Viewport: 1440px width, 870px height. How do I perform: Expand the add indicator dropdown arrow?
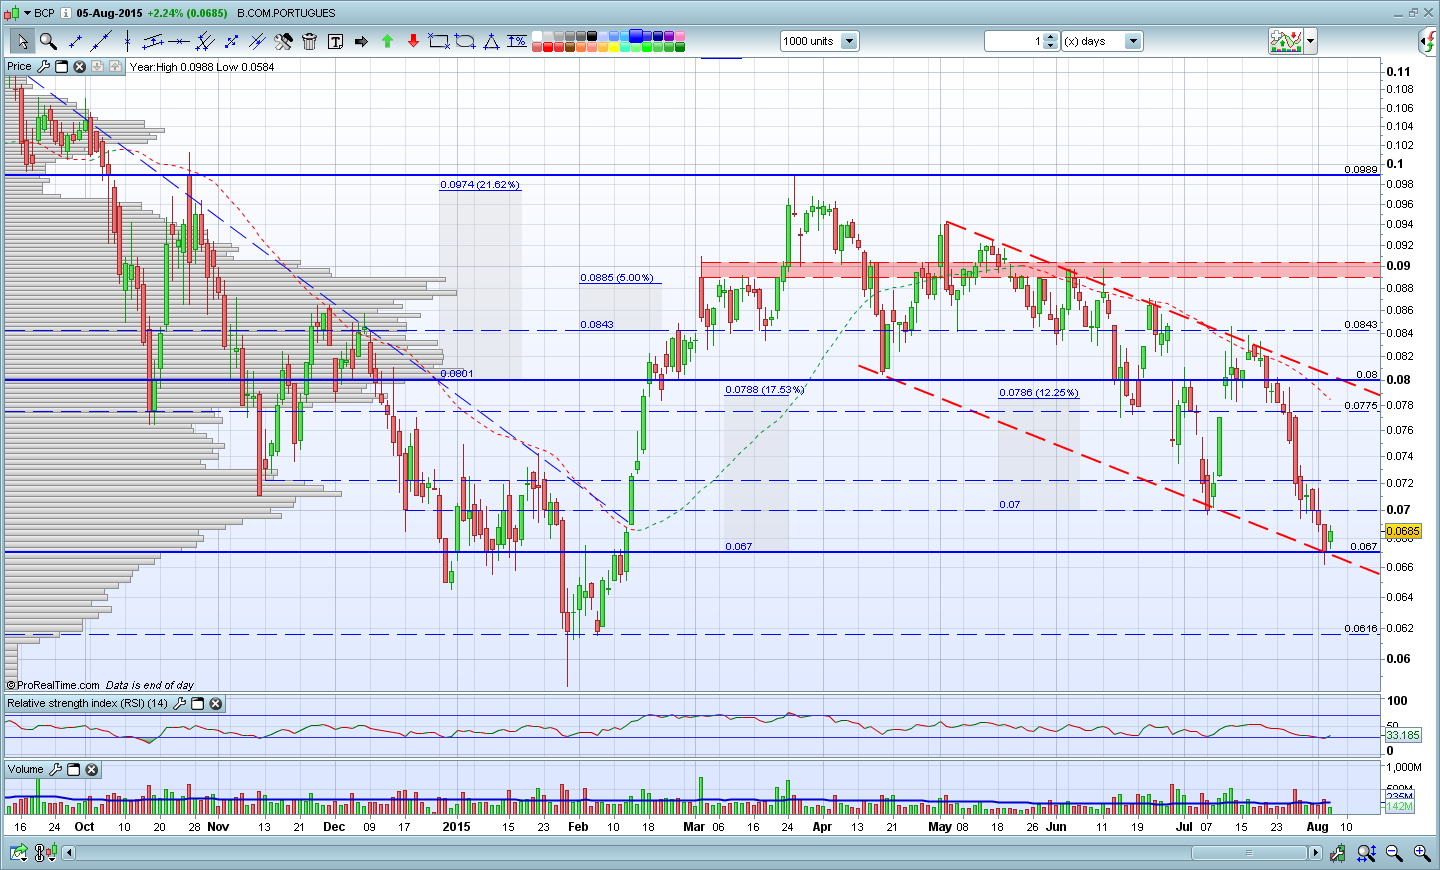coord(1310,41)
